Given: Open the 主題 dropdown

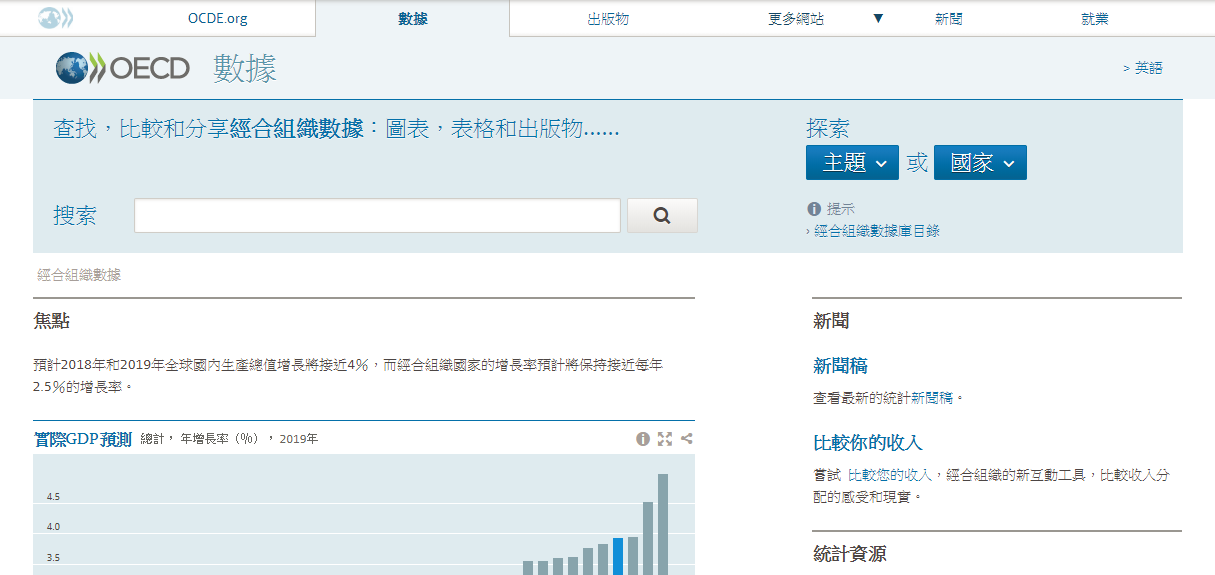Looking at the screenshot, I should [x=852, y=163].
